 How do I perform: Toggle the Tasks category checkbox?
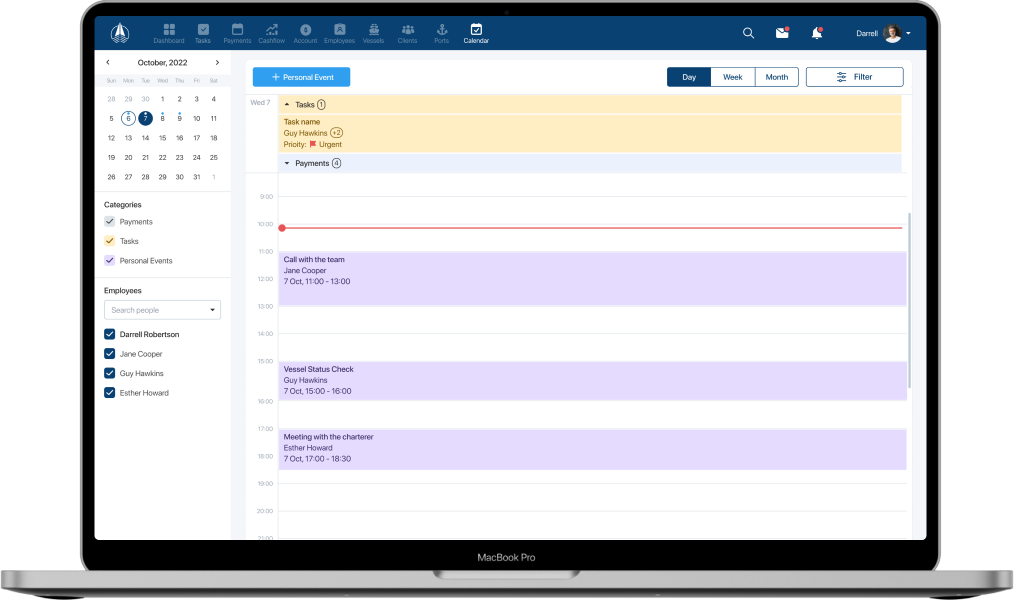(x=109, y=241)
